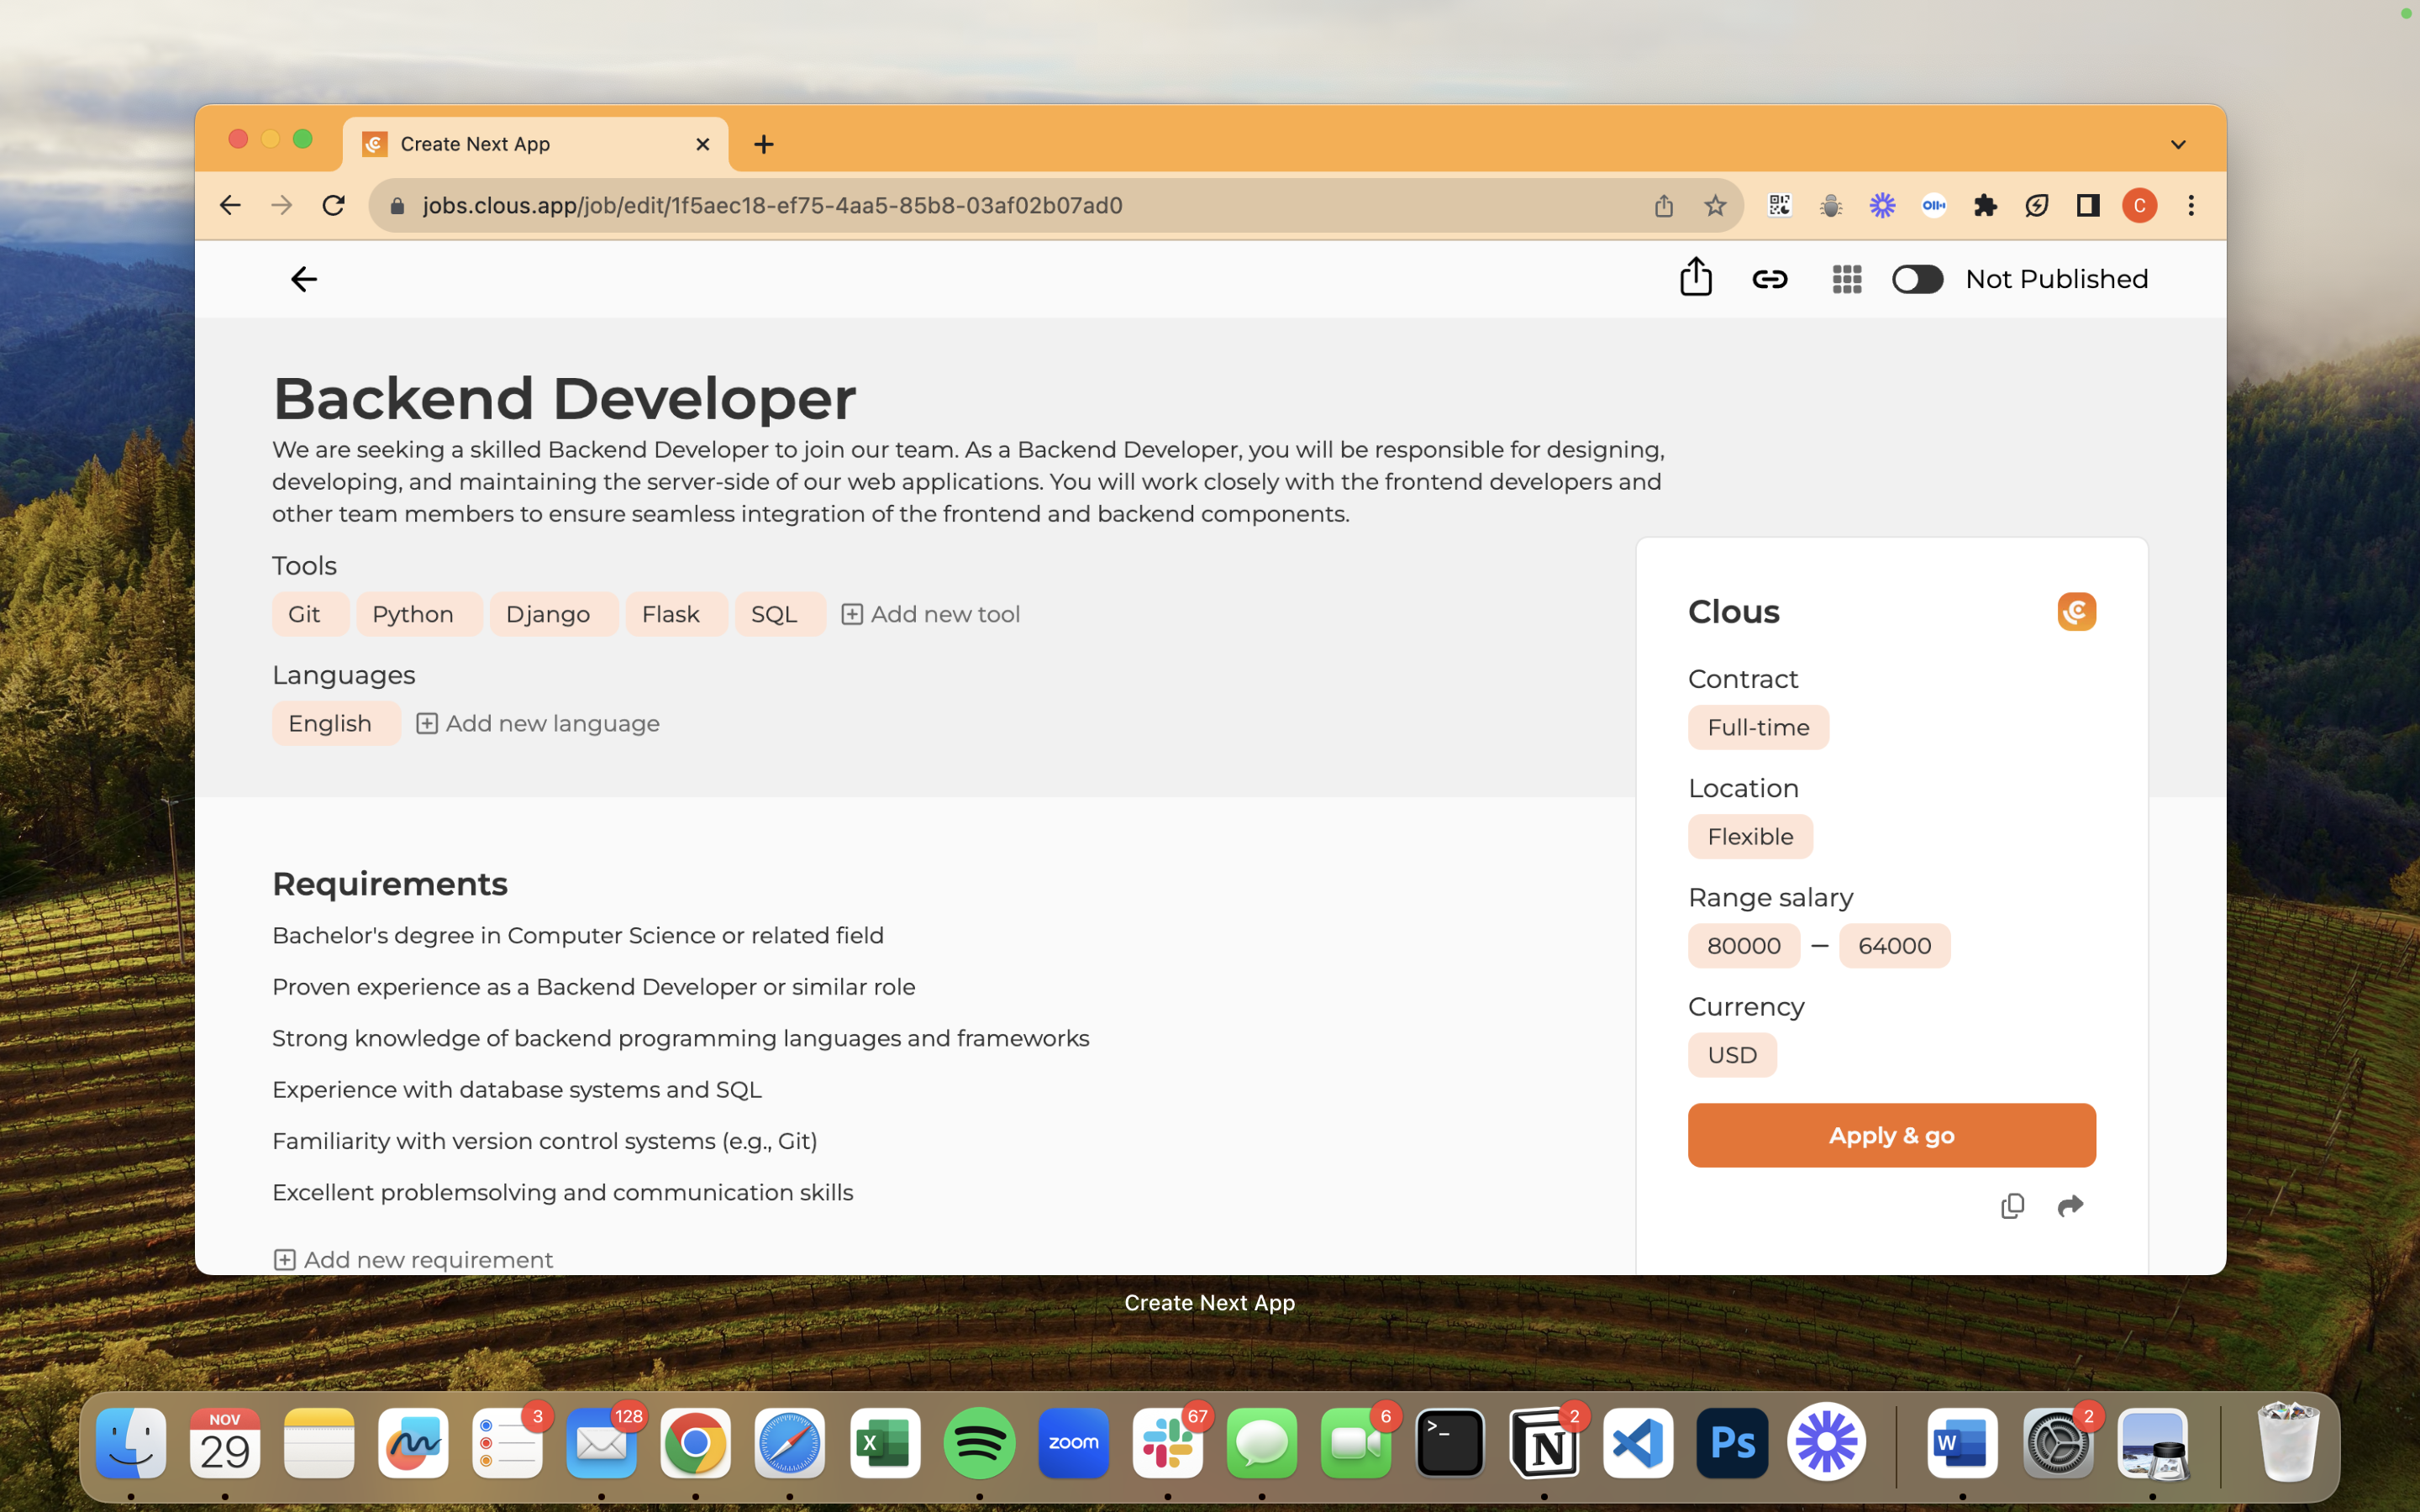This screenshot has width=2420, height=1512.
Task: Click the forward share arrow icon
Action: (2070, 1206)
